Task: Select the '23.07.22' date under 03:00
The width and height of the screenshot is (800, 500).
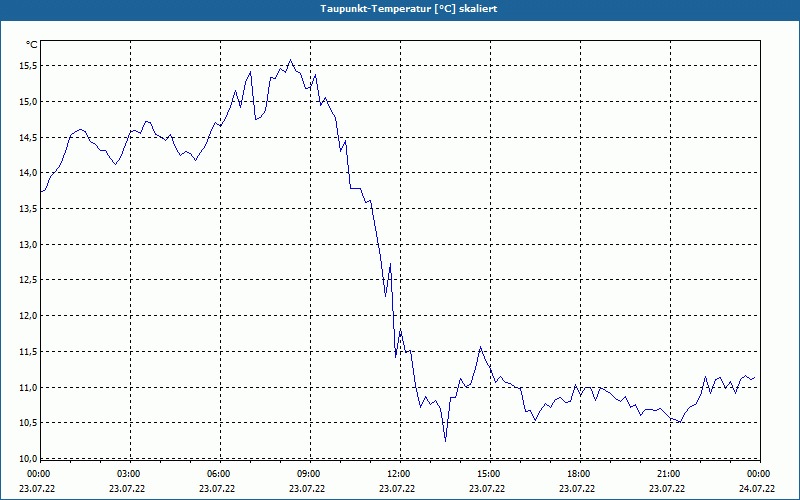Action: [127, 488]
